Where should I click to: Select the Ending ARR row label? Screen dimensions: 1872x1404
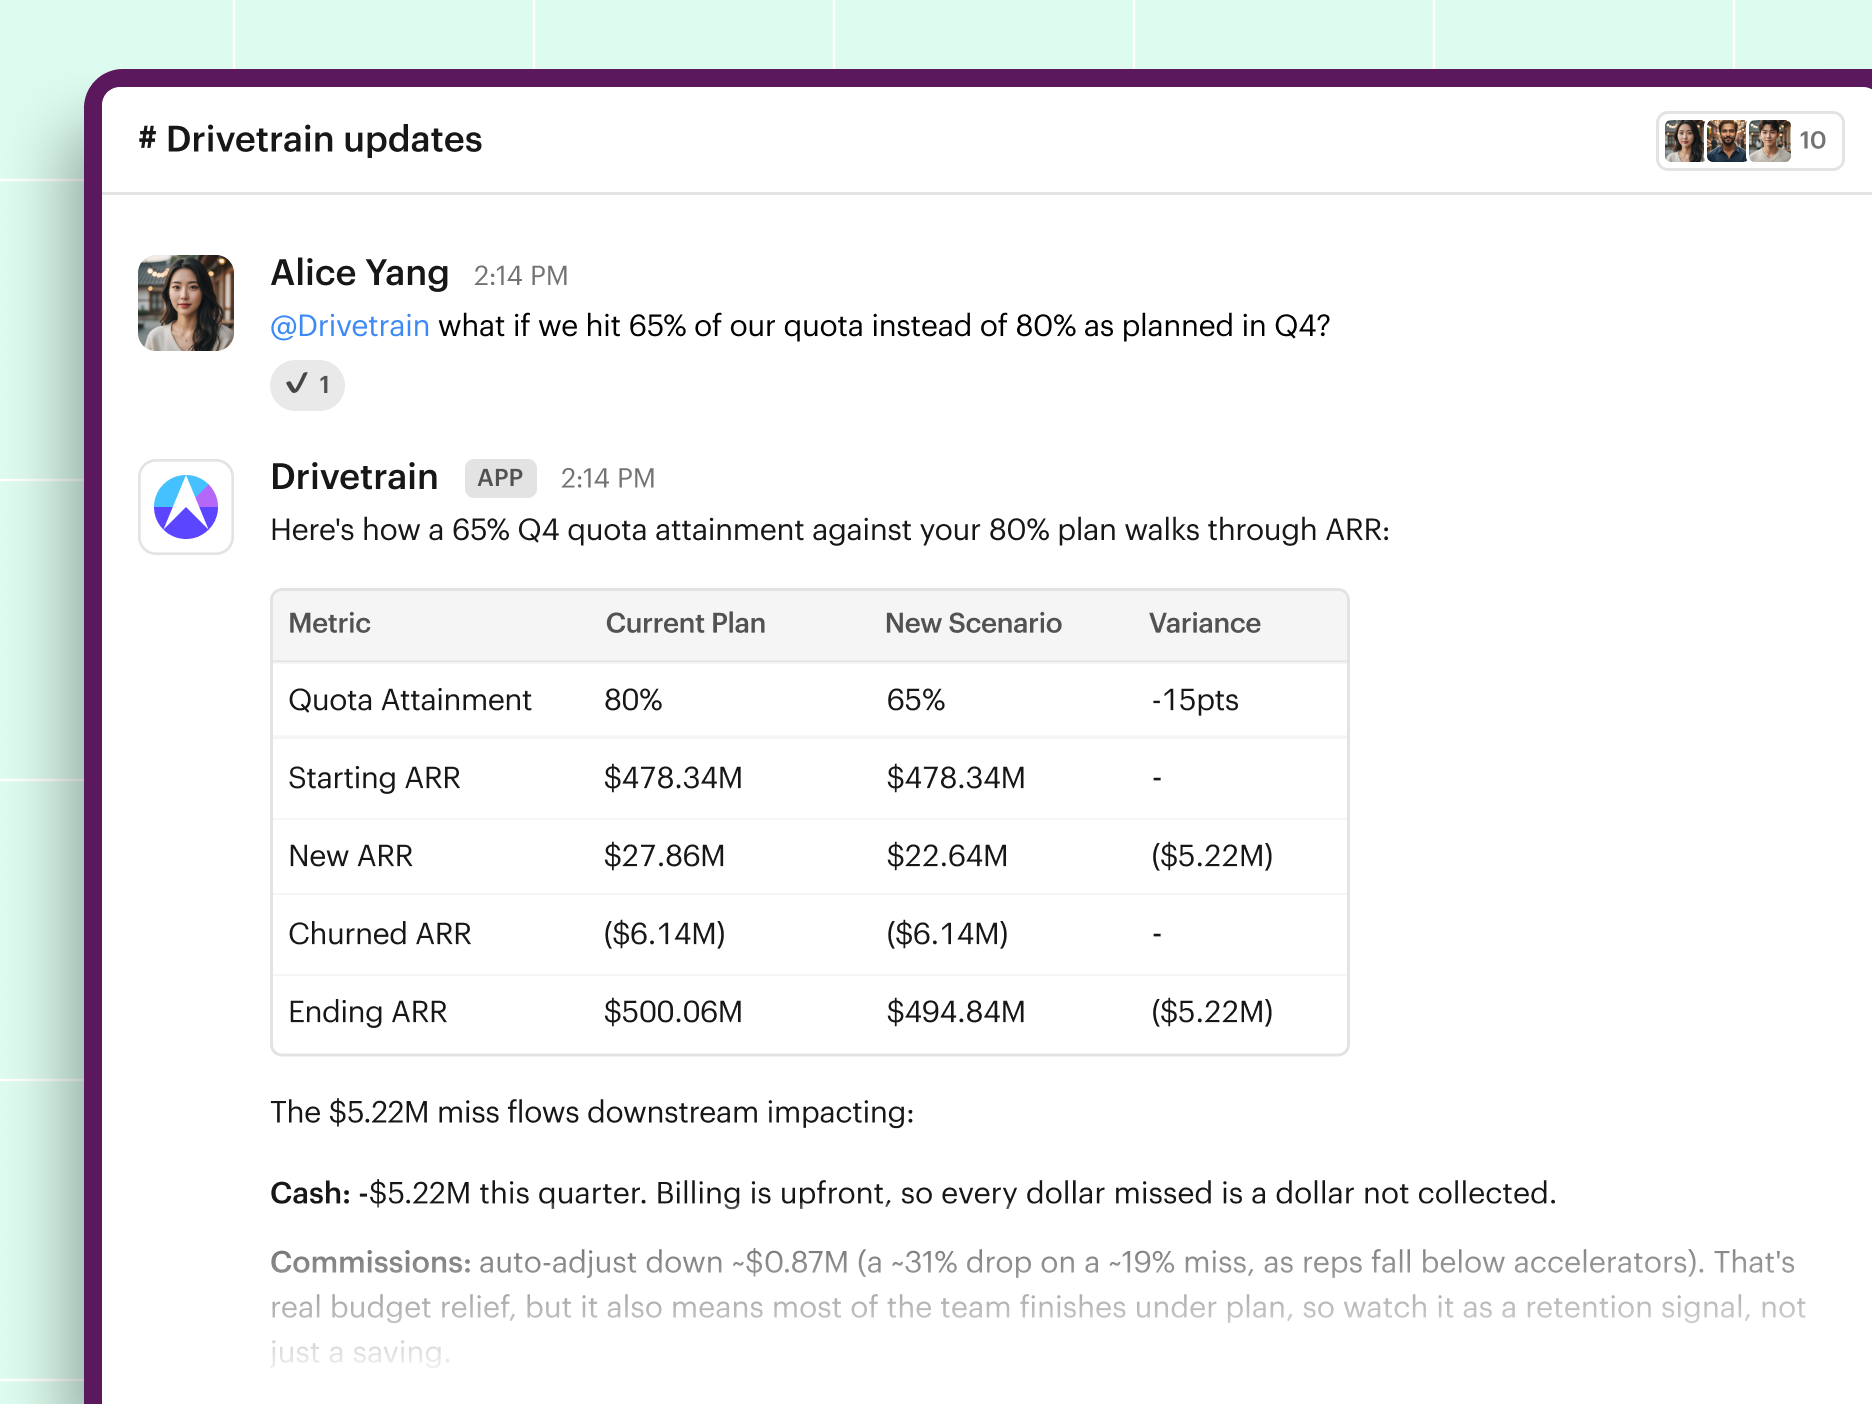pos(367,1012)
